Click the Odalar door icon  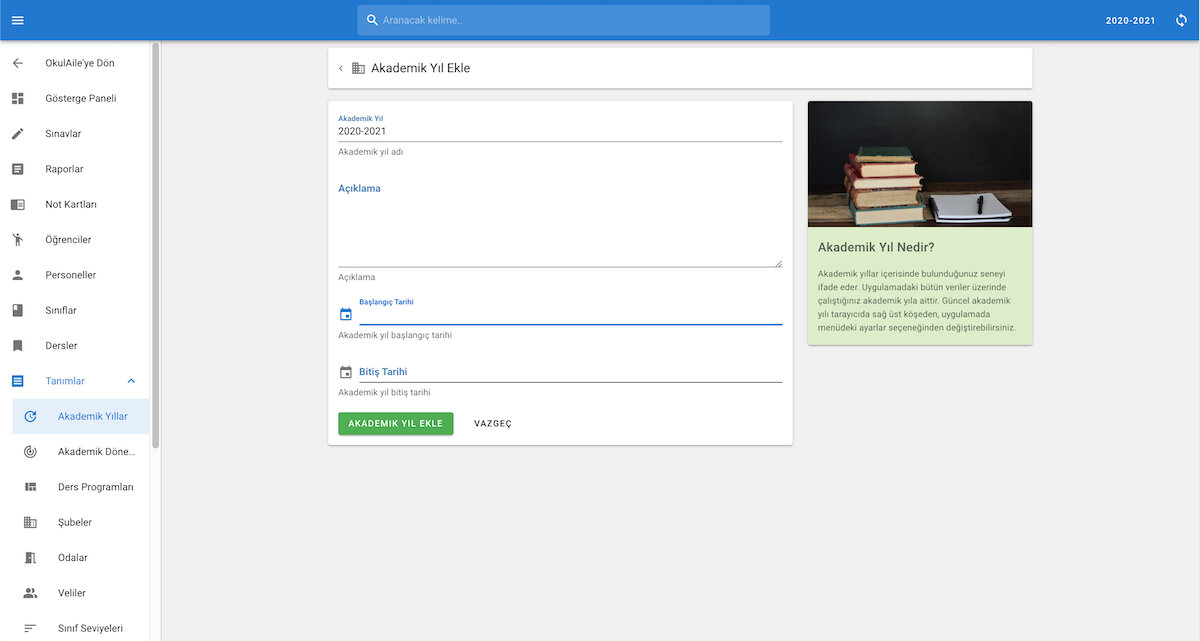pyautogui.click(x=30, y=558)
